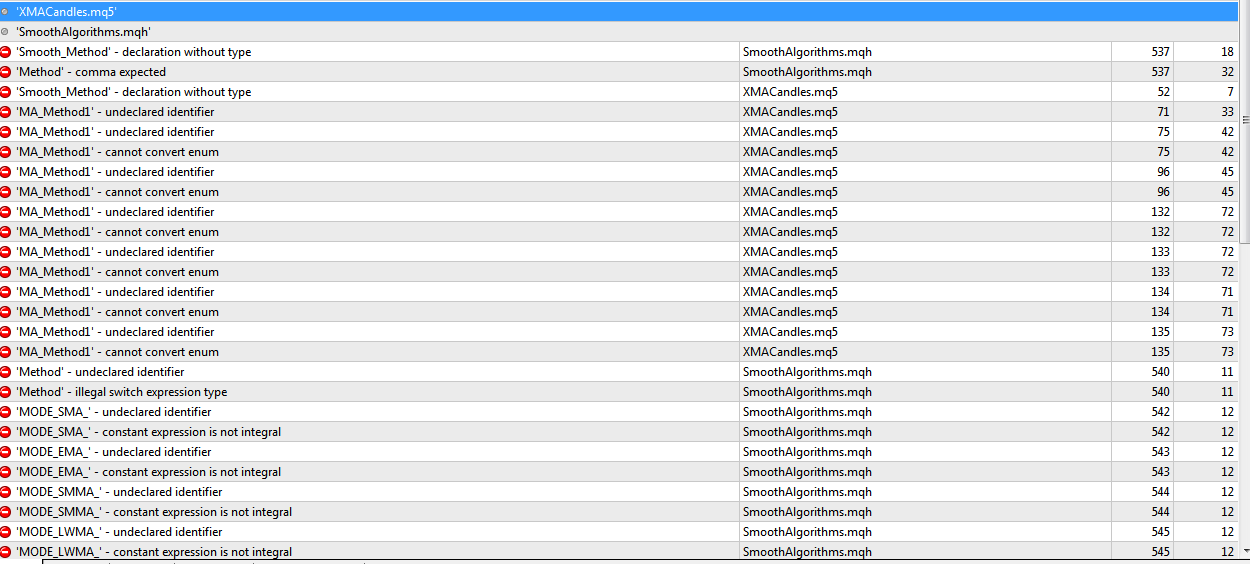Click 'SmoothAlgorithms.mqh' file cell in 'MODE_EMA_' undeclared row
This screenshot has width=1250, height=564.
click(807, 451)
